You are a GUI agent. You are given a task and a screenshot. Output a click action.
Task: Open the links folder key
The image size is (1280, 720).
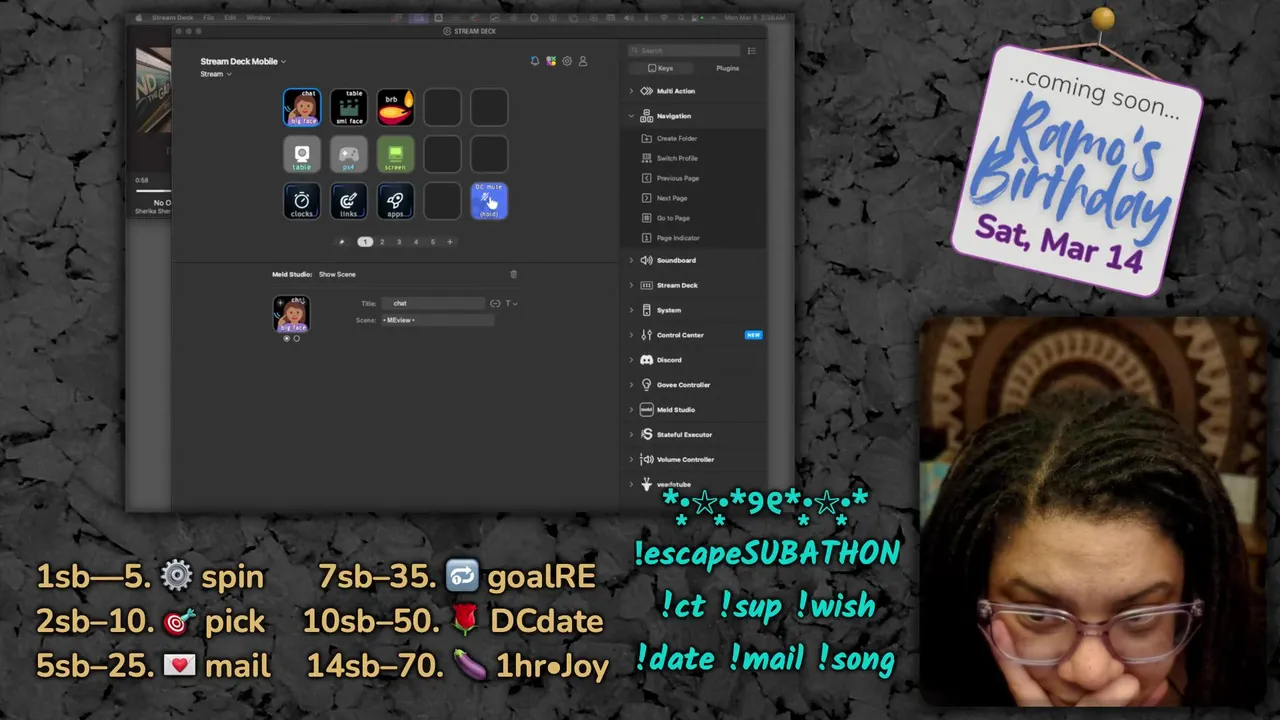pyautogui.click(x=349, y=202)
